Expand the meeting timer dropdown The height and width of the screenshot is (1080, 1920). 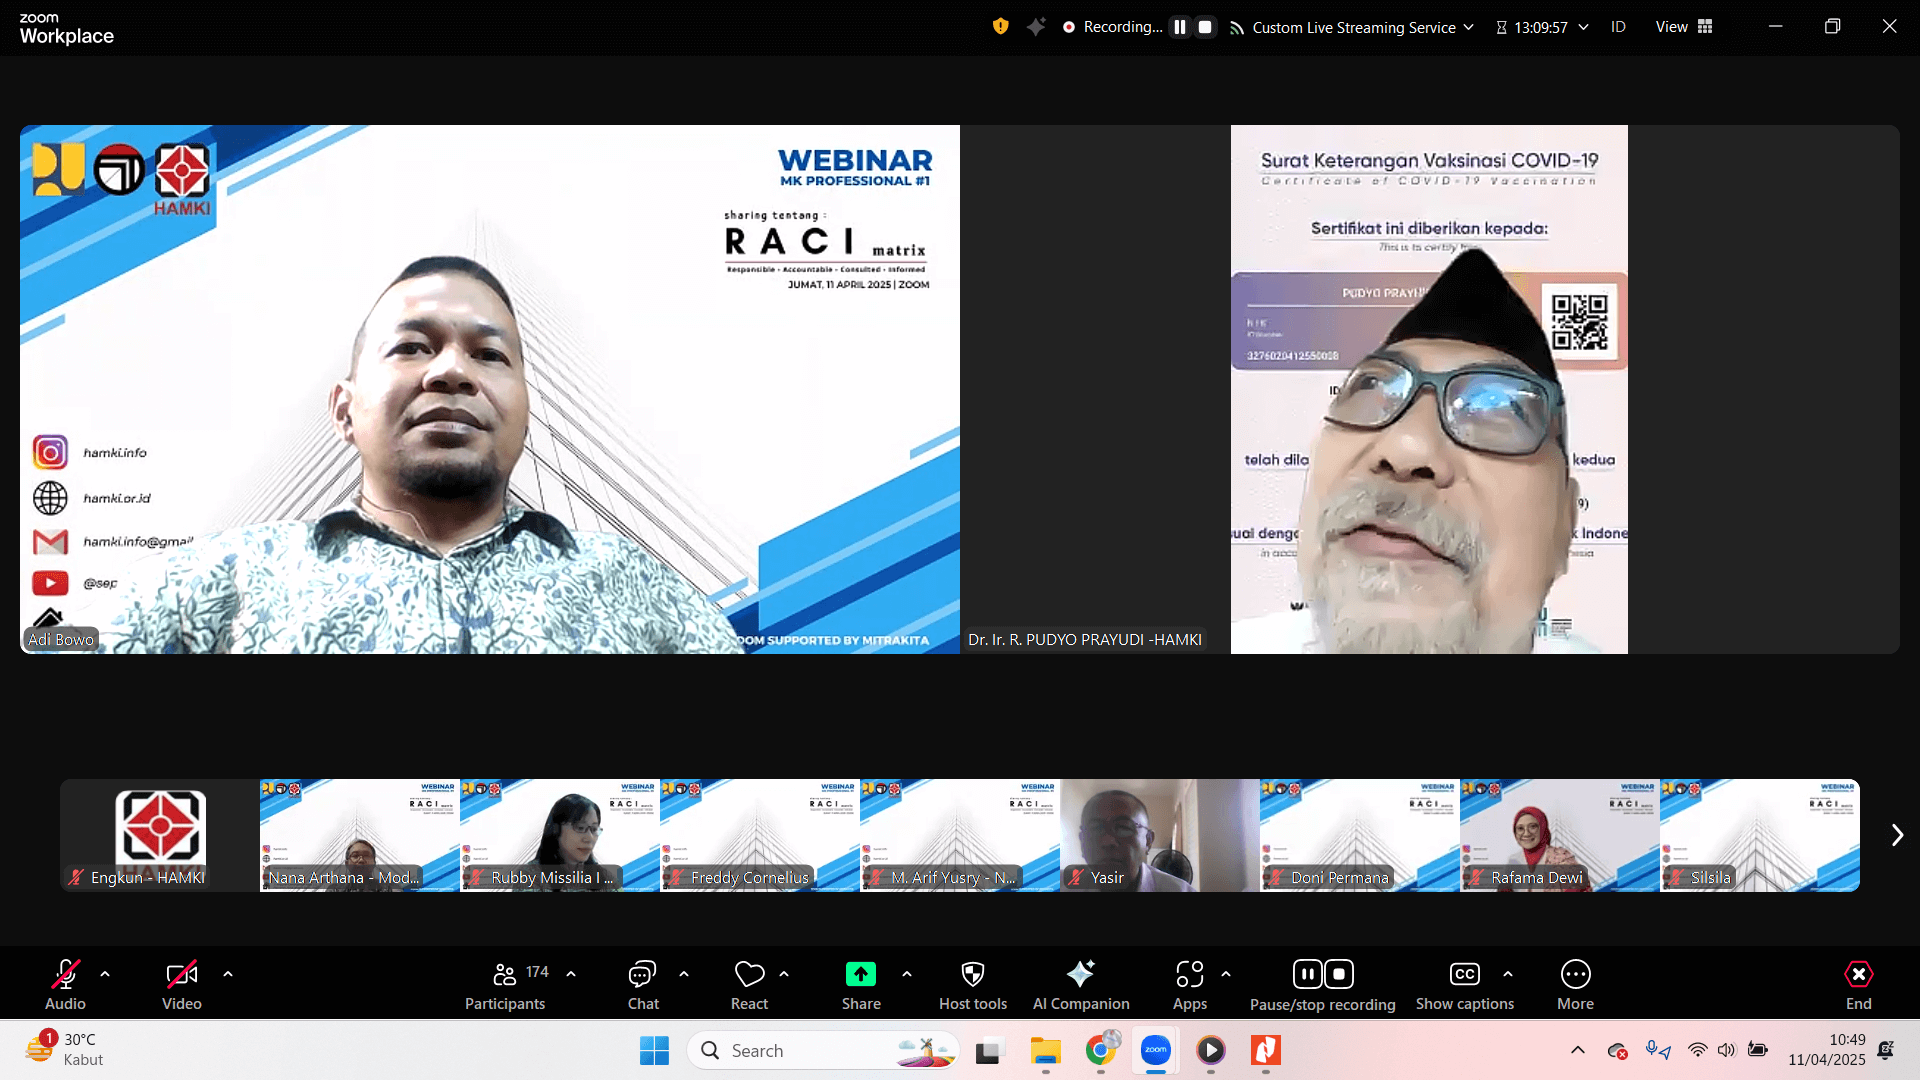pyautogui.click(x=1583, y=27)
